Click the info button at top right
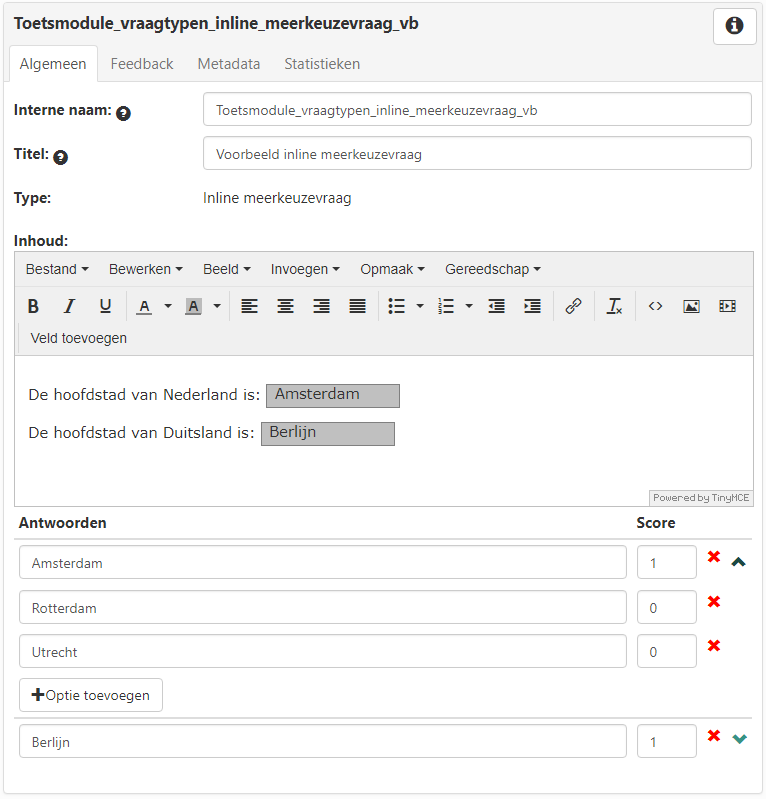766x799 pixels. [x=734, y=26]
